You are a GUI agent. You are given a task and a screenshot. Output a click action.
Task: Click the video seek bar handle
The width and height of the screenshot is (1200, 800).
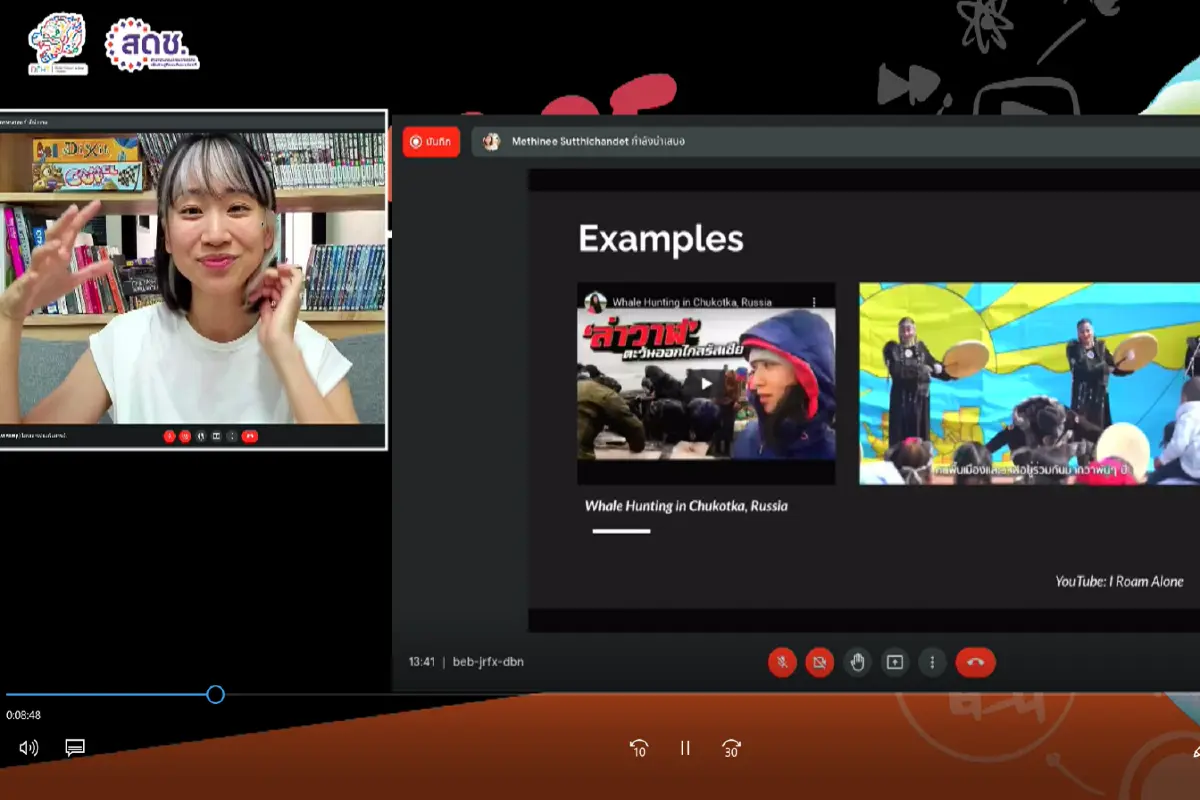pyautogui.click(x=215, y=694)
